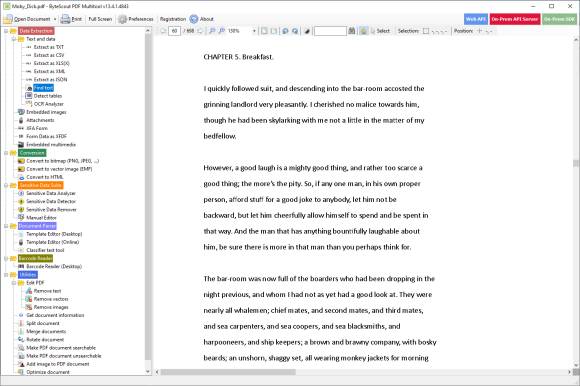
Task: Click the Registration menu item
Action: tap(173, 19)
